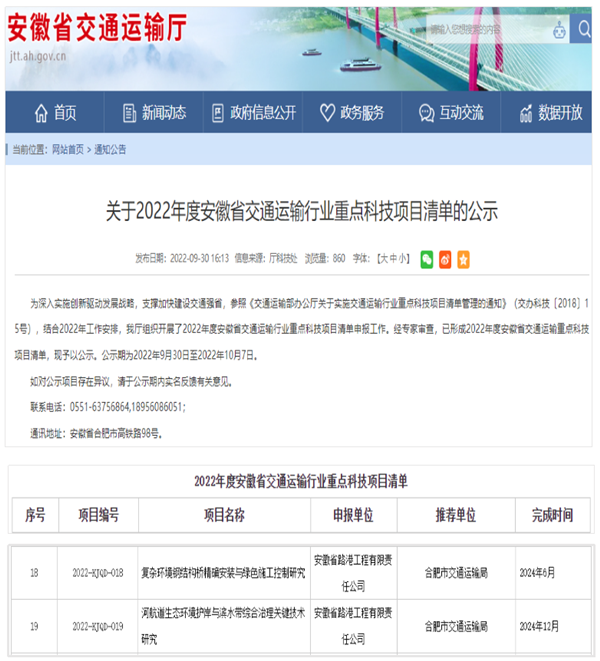
Task: Click the 项目名称 column header
Action: 224,515
